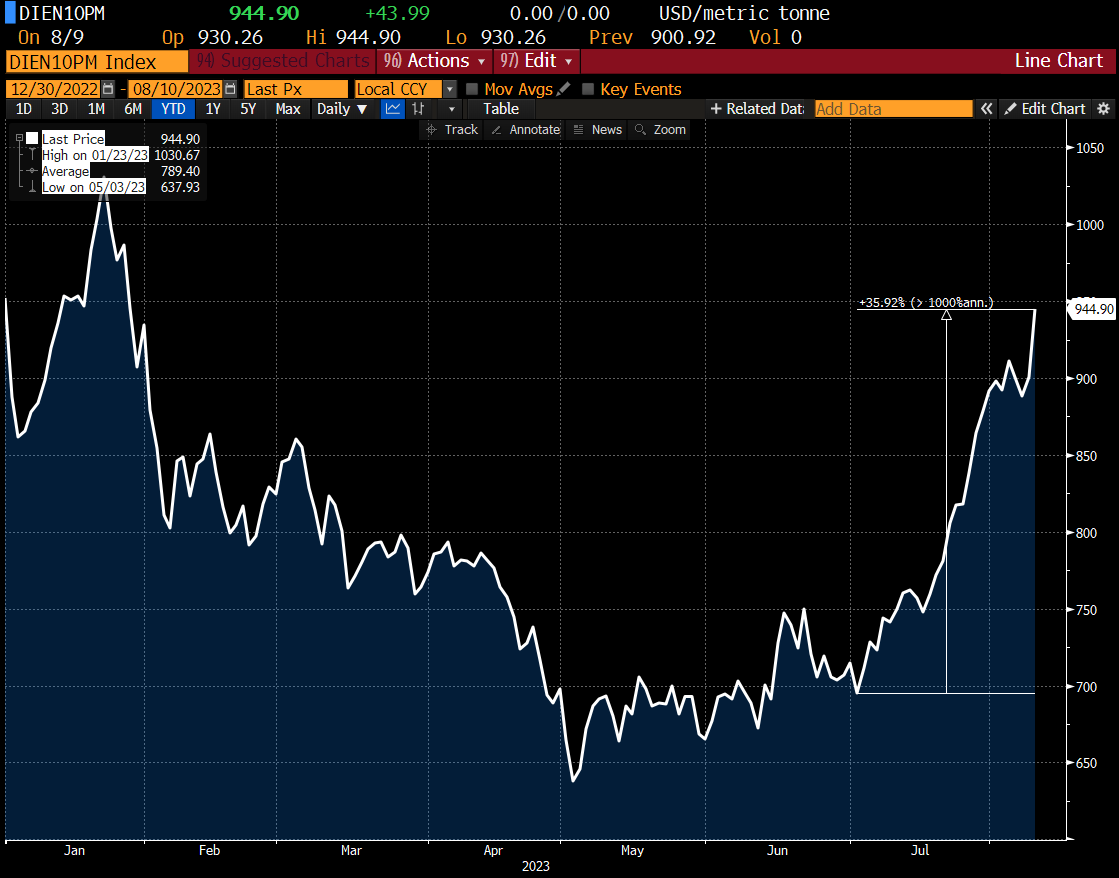1119x878 pixels.
Task: Open Daily periodicity dropdown
Action: 342,109
